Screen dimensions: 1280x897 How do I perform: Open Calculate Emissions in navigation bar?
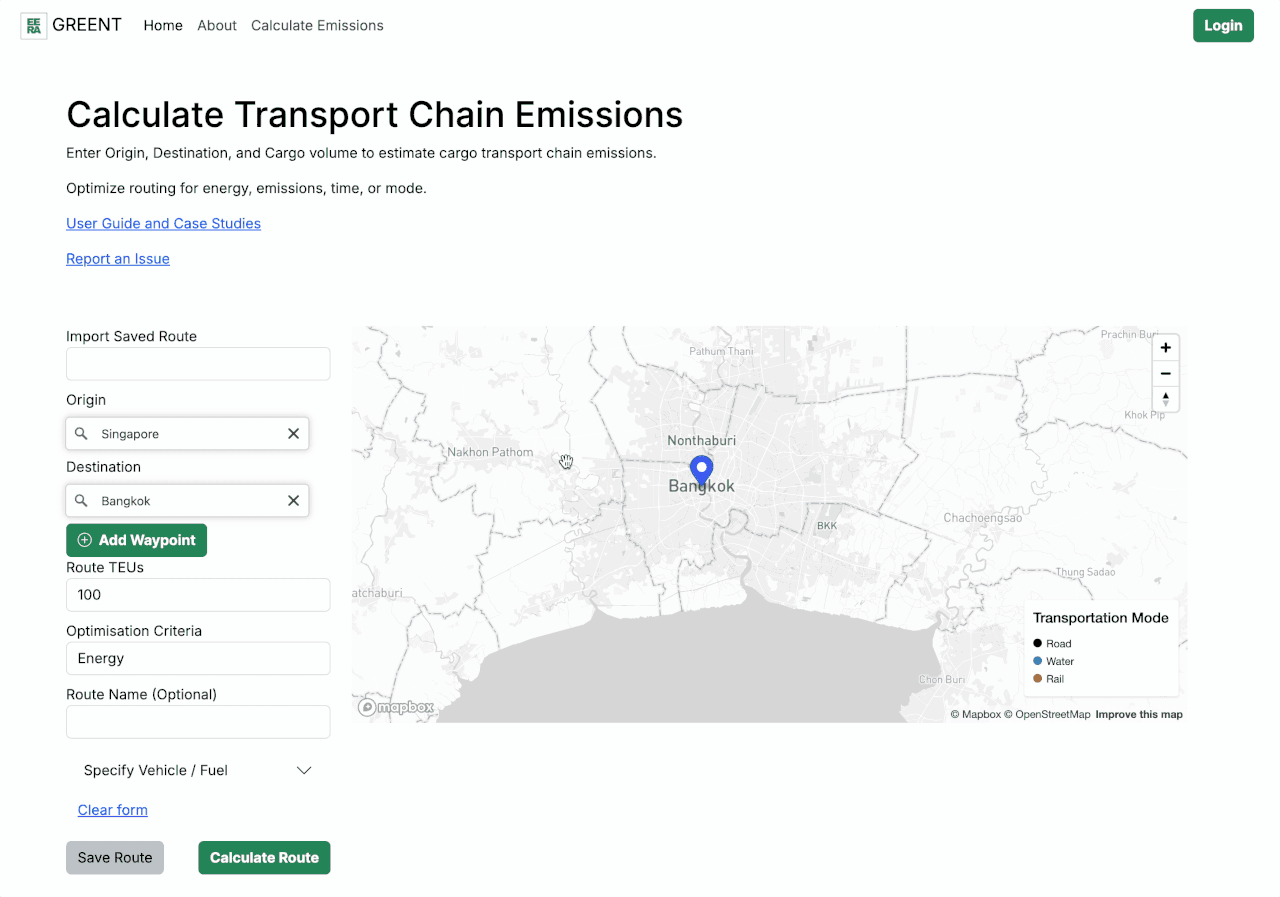click(x=317, y=26)
